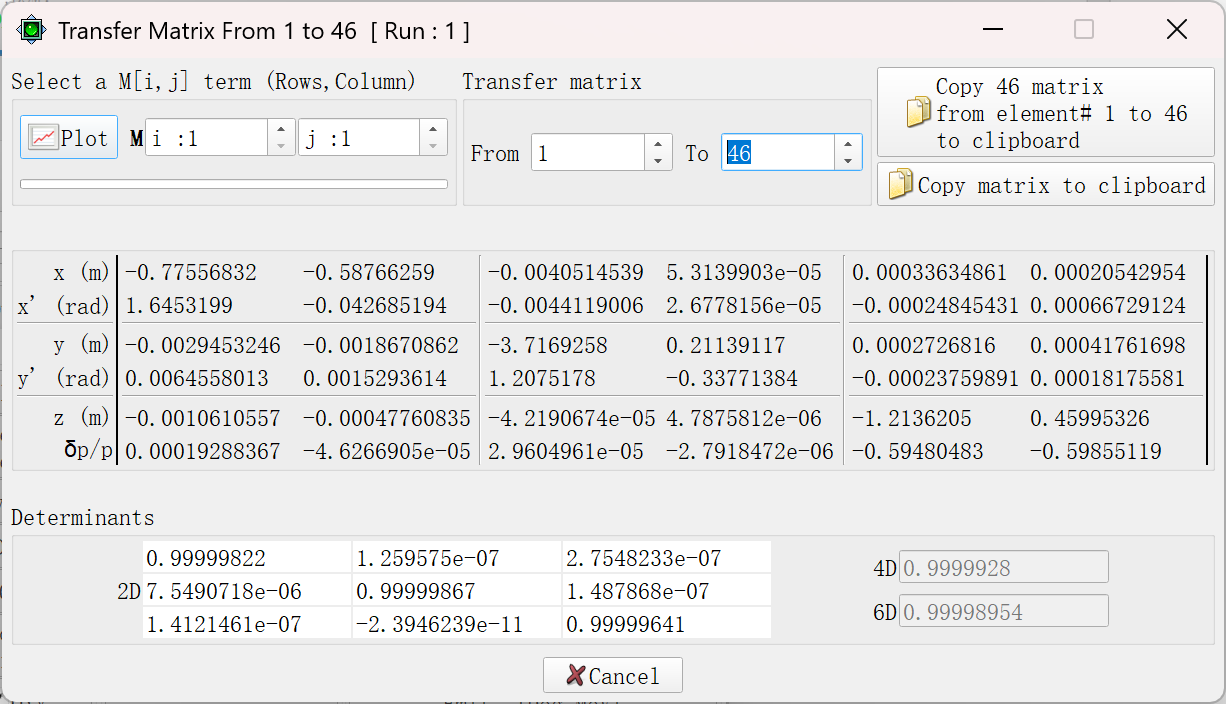
Task: Increase the To element value
Action: (x=848, y=144)
